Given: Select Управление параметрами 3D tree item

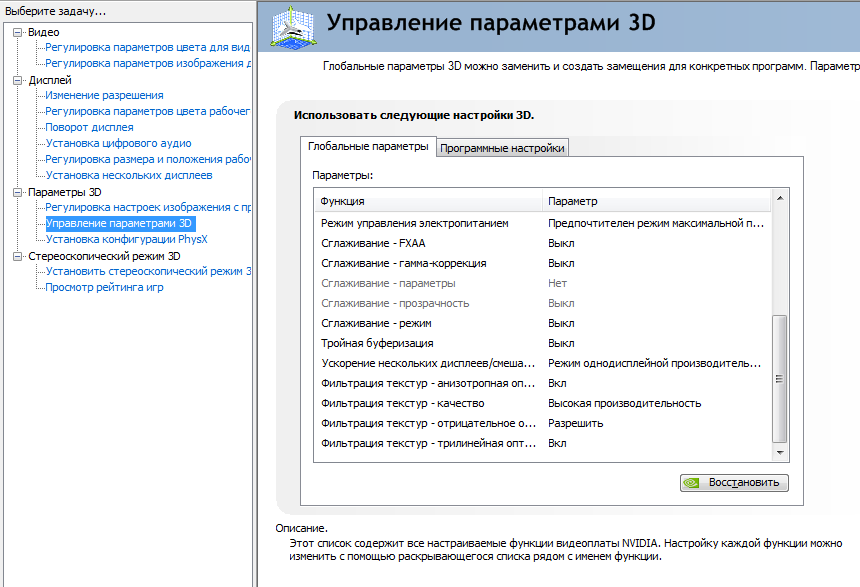Looking at the screenshot, I should coord(120,223).
